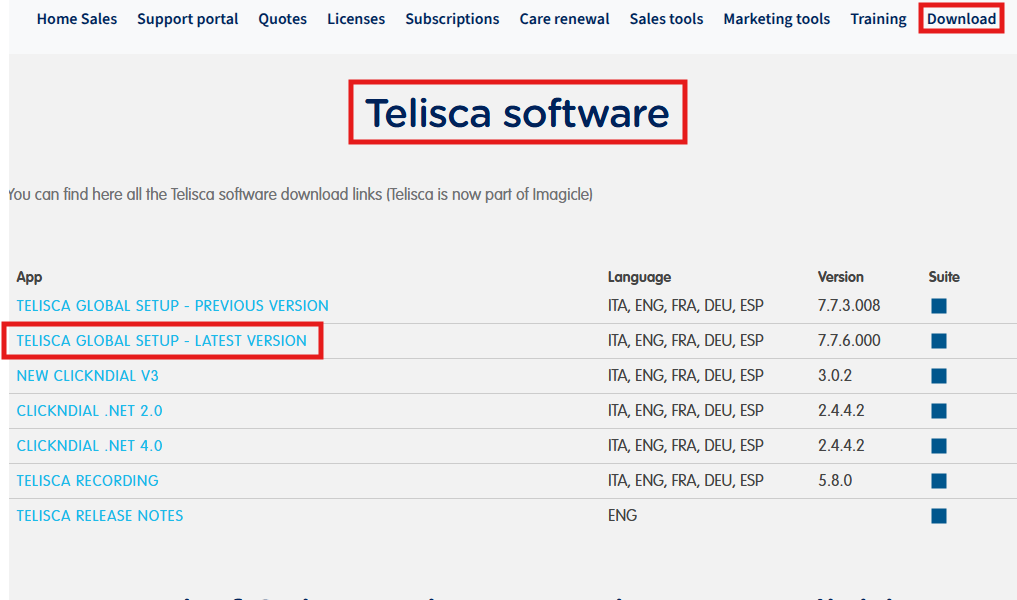Download the Telisca Recording software link
The height and width of the screenshot is (600, 1017).
(88, 481)
